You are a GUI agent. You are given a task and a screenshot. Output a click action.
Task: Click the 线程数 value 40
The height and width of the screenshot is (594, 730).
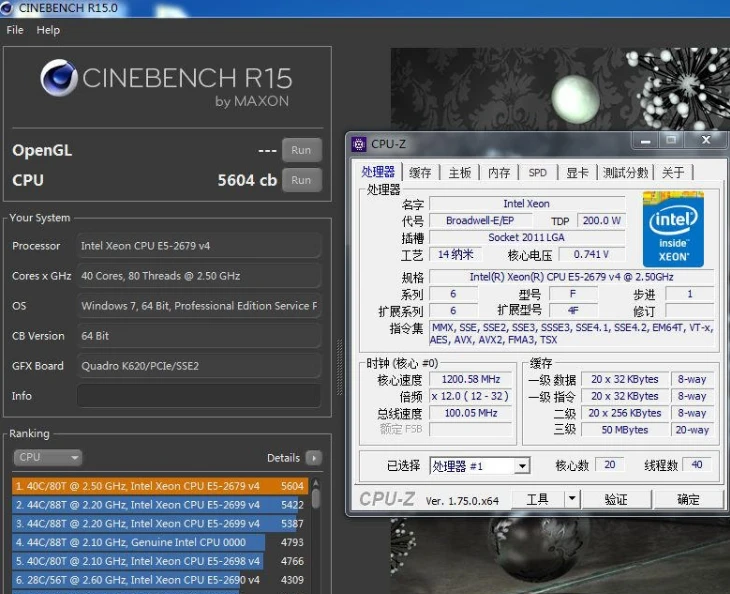pos(697,465)
